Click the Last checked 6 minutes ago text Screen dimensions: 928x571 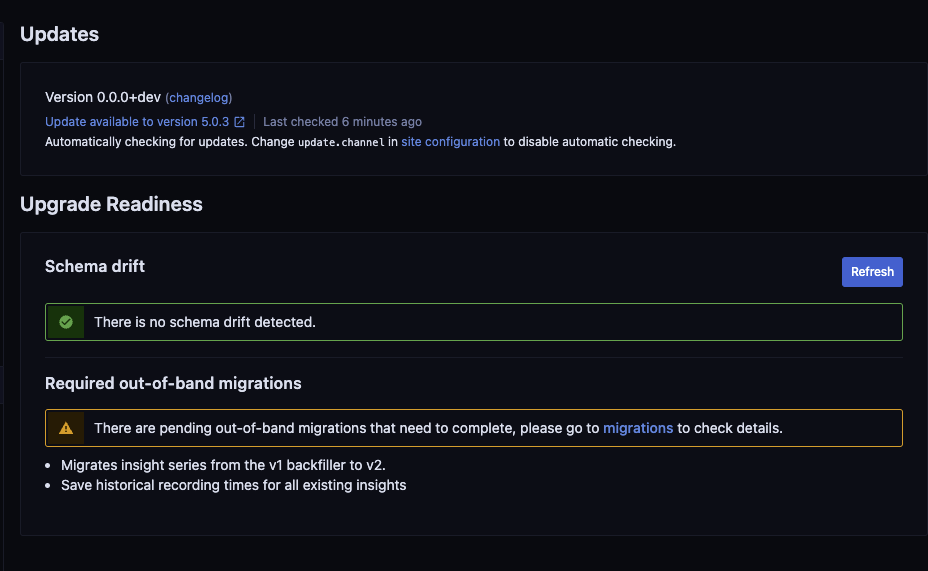point(342,122)
